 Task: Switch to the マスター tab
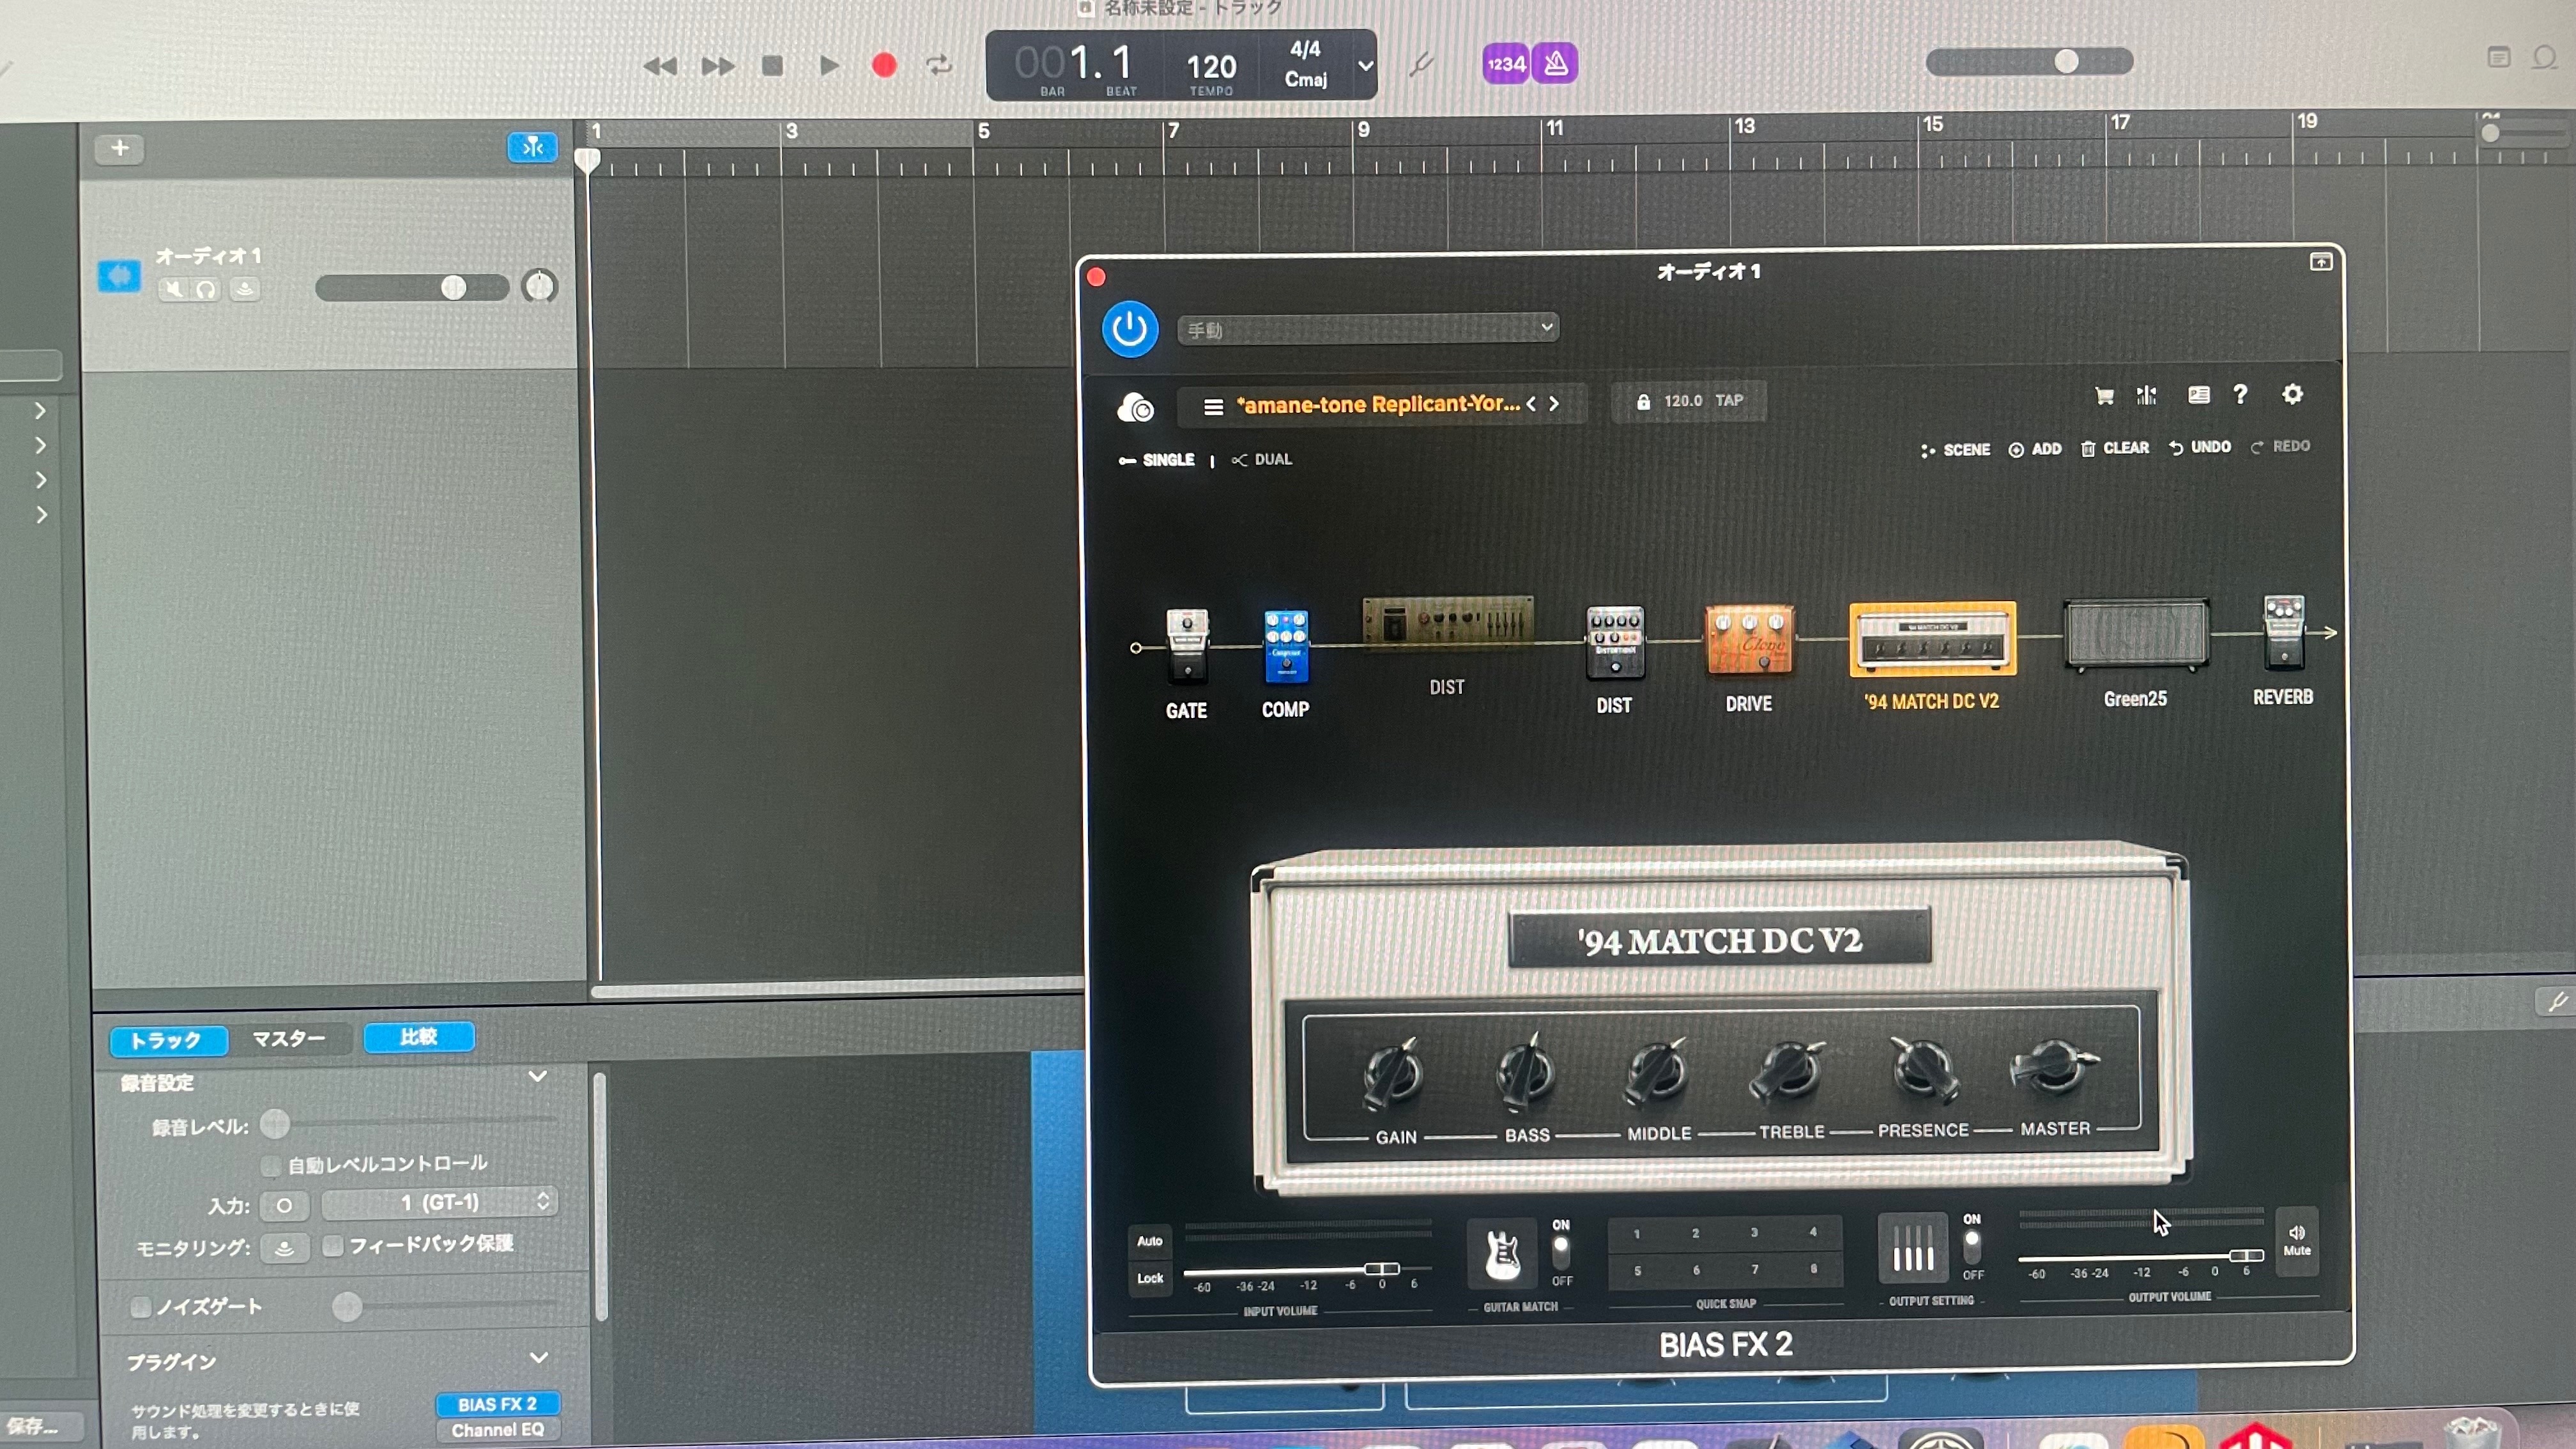coord(288,1039)
